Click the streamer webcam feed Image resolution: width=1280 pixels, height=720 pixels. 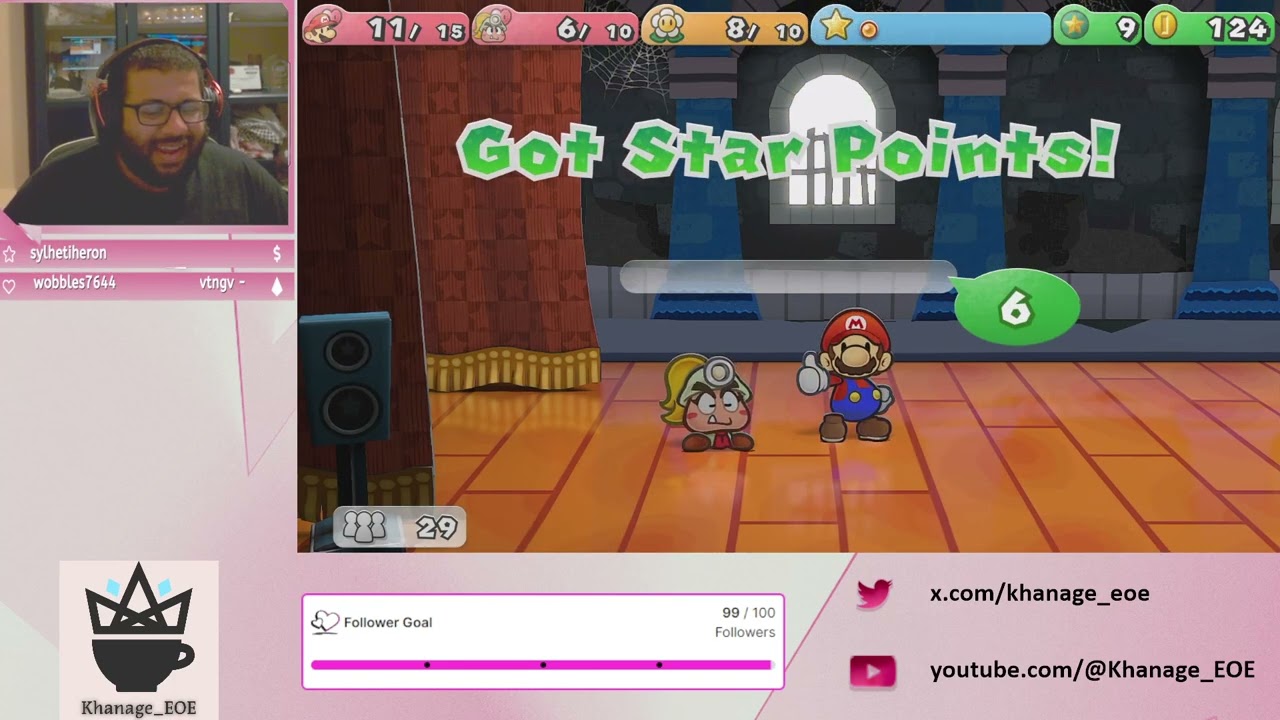[x=146, y=113]
